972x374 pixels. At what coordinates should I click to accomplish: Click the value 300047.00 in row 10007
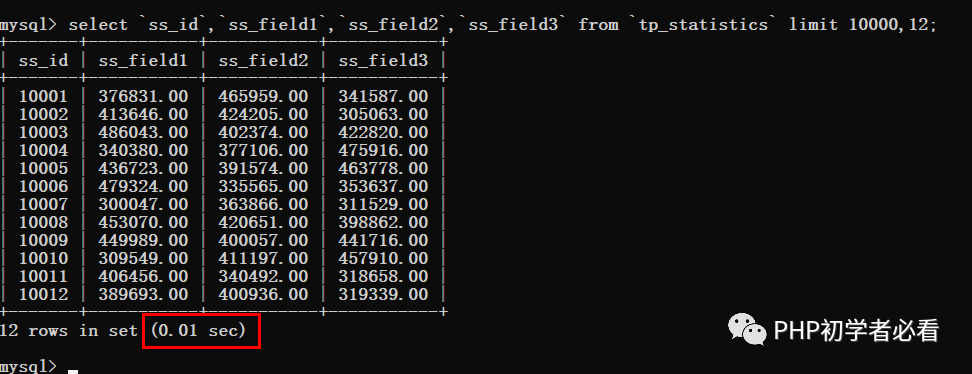point(143,204)
